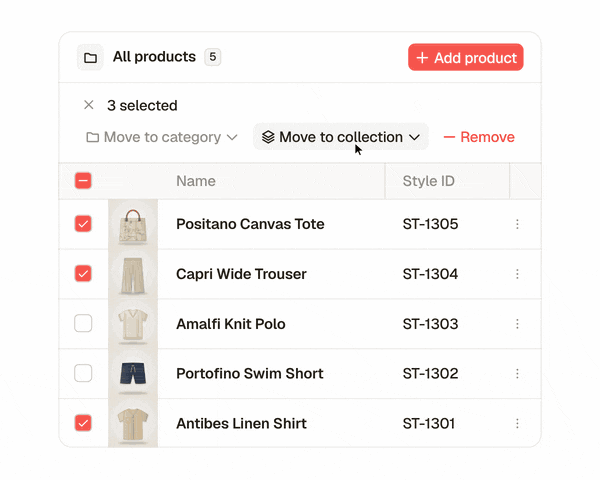Click the Amalfi Knit Polo name
600x480 pixels.
[x=231, y=324]
